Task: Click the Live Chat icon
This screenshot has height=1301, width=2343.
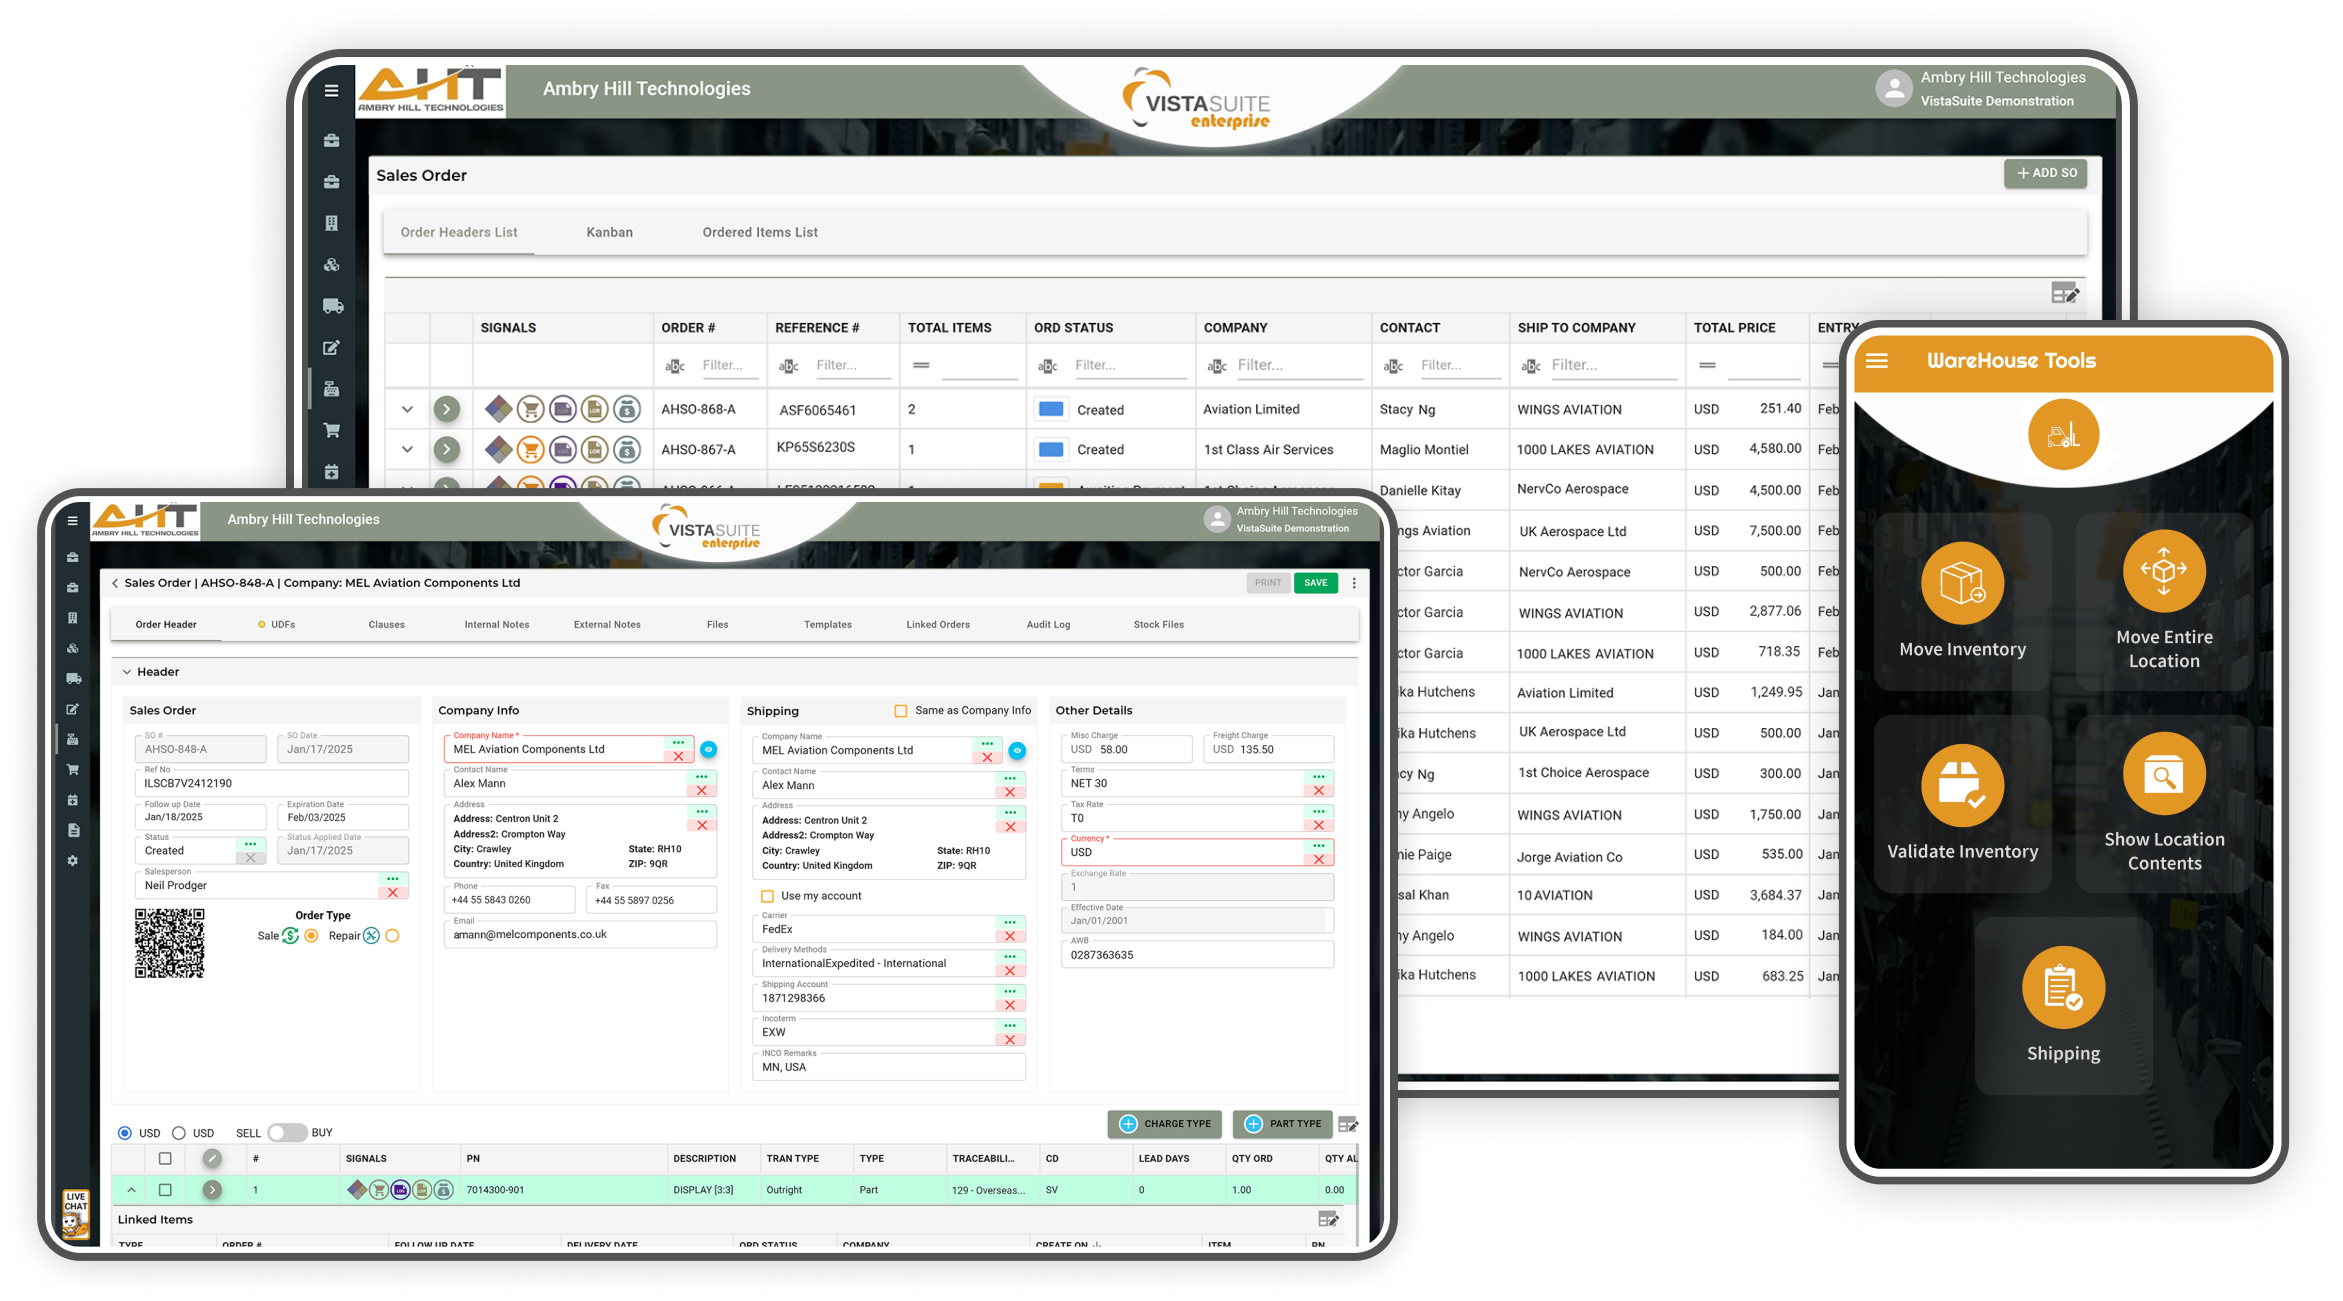Action: (x=76, y=1213)
